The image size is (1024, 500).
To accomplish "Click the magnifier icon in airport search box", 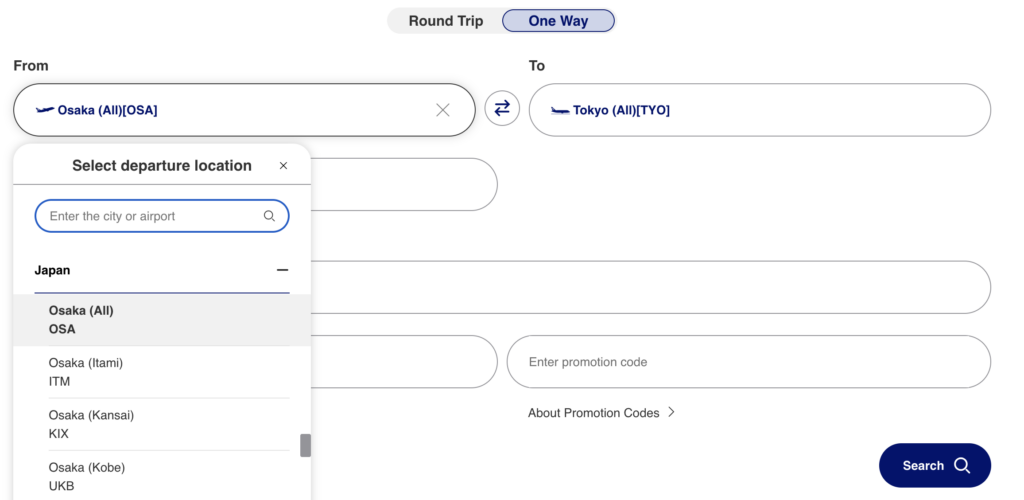I will click(x=269, y=216).
